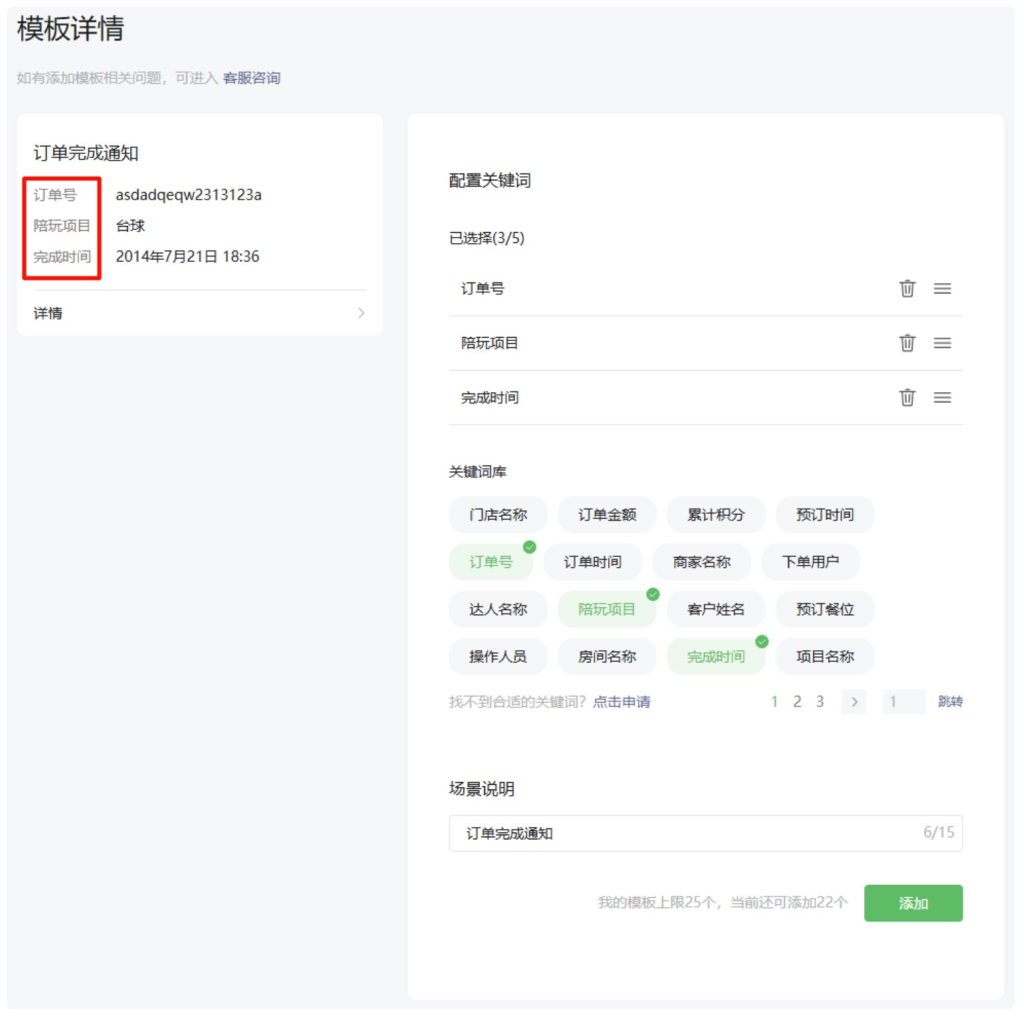Viewport: 1024px width, 1017px height.
Task: Click the next-page arrow in keyword library pagination
Action: pyautogui.click(x=854, y=702)
